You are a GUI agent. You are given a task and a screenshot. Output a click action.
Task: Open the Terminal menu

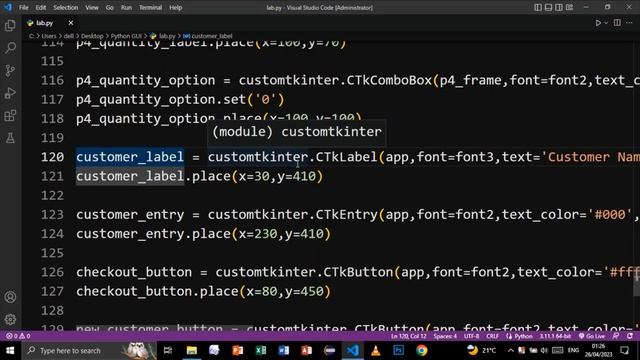(x=150, y=7)
